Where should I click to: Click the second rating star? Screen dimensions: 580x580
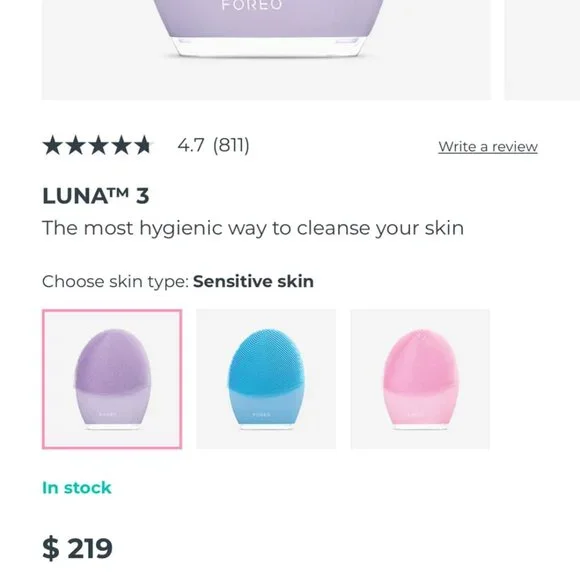tap(75, 145)
